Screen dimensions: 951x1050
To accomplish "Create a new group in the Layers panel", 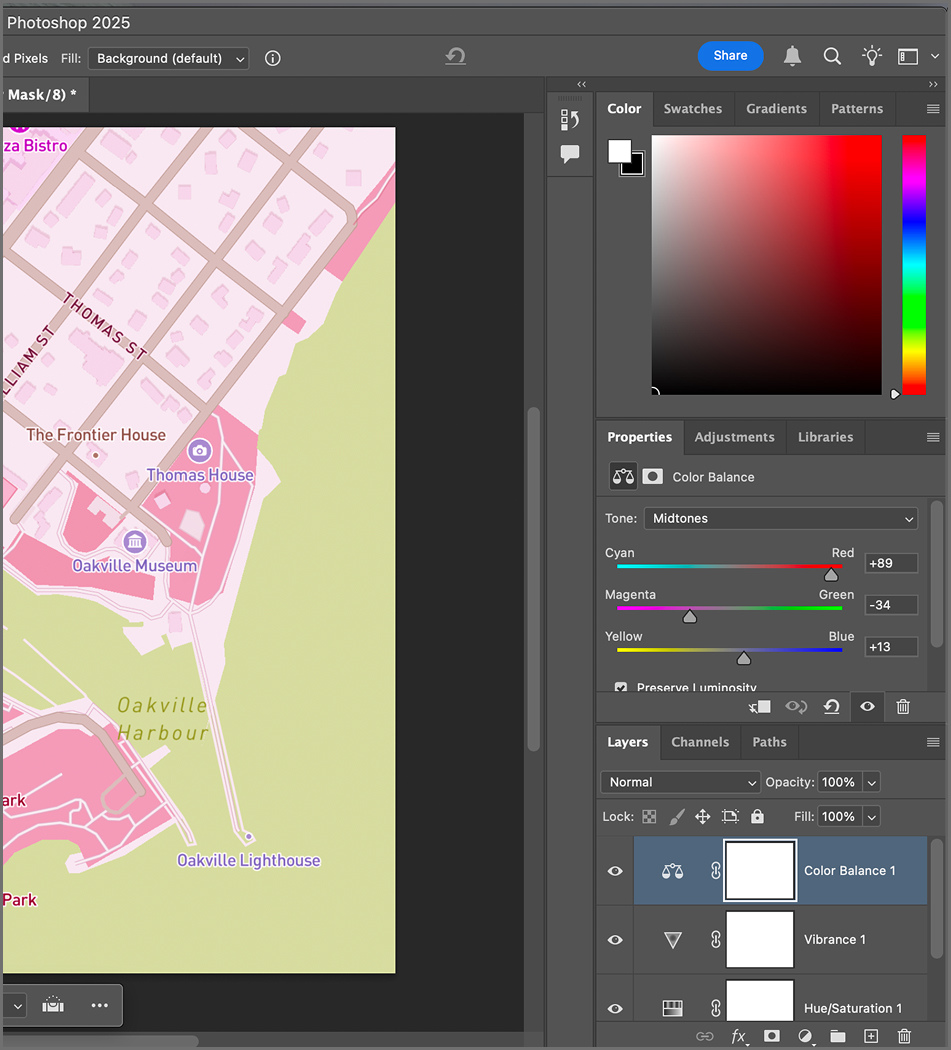I will click(x=838, y=1036).
